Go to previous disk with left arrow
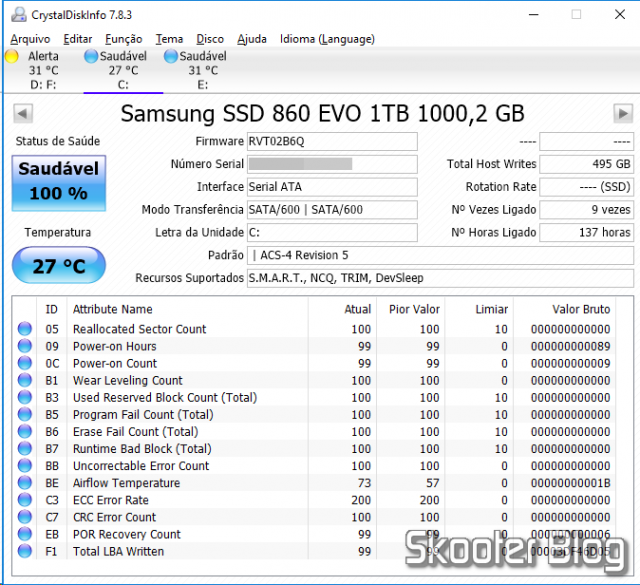The height and width of the screenshot is (585, 640). (23, 113)
